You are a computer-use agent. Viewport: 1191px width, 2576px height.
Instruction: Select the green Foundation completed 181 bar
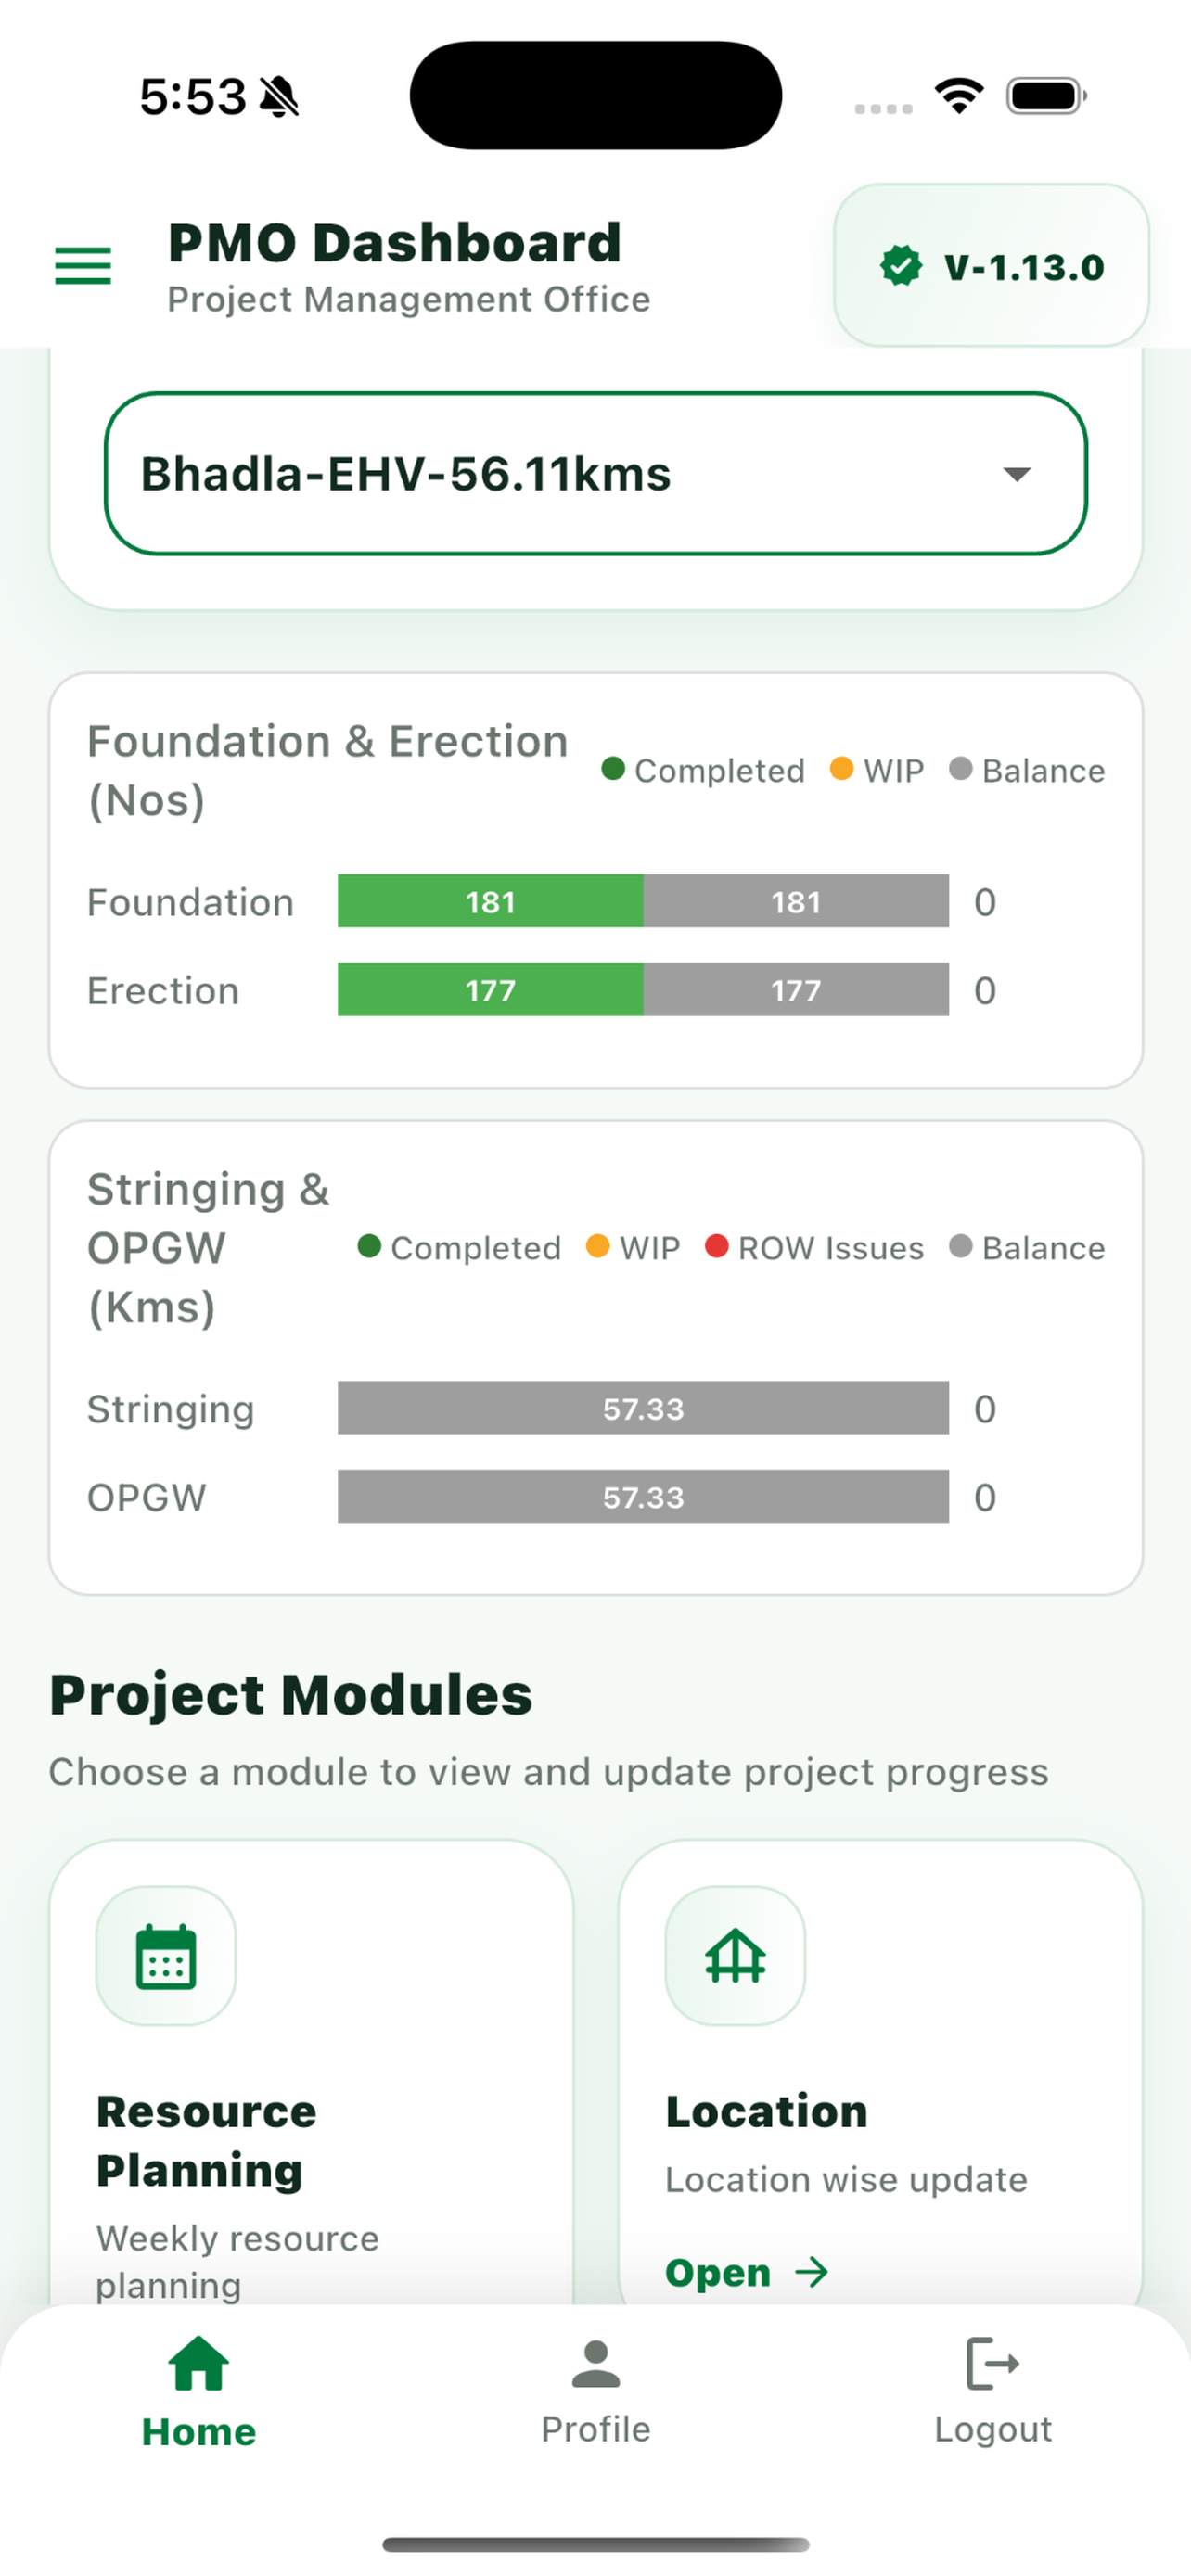(x=490, y=901)
